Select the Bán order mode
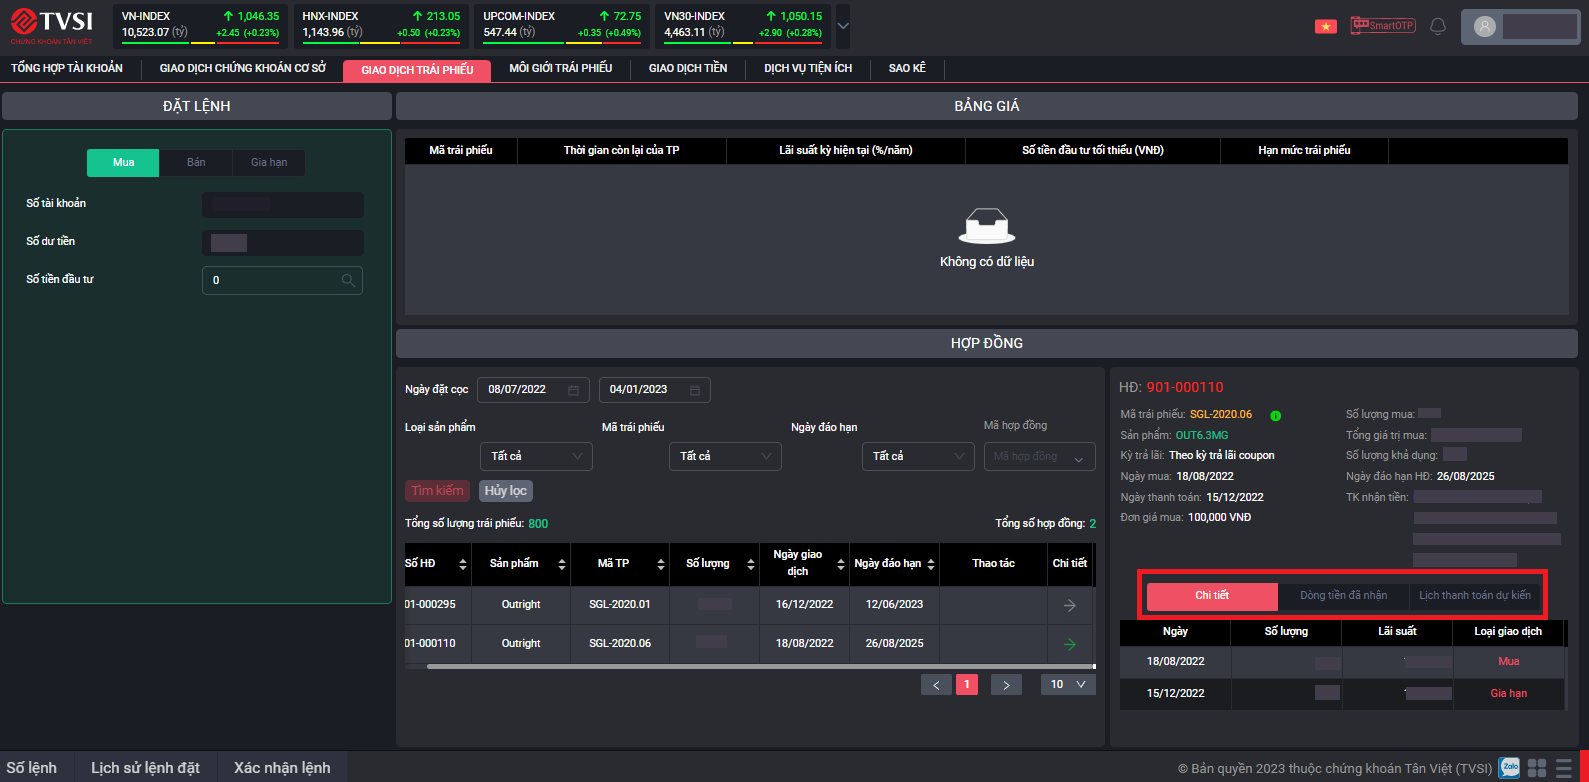 pyautogui.click(x=196, y=163)
